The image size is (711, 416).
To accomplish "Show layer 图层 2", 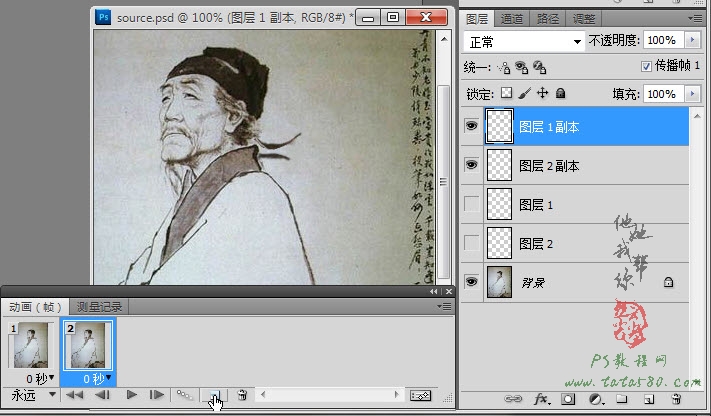I will 472,243.
